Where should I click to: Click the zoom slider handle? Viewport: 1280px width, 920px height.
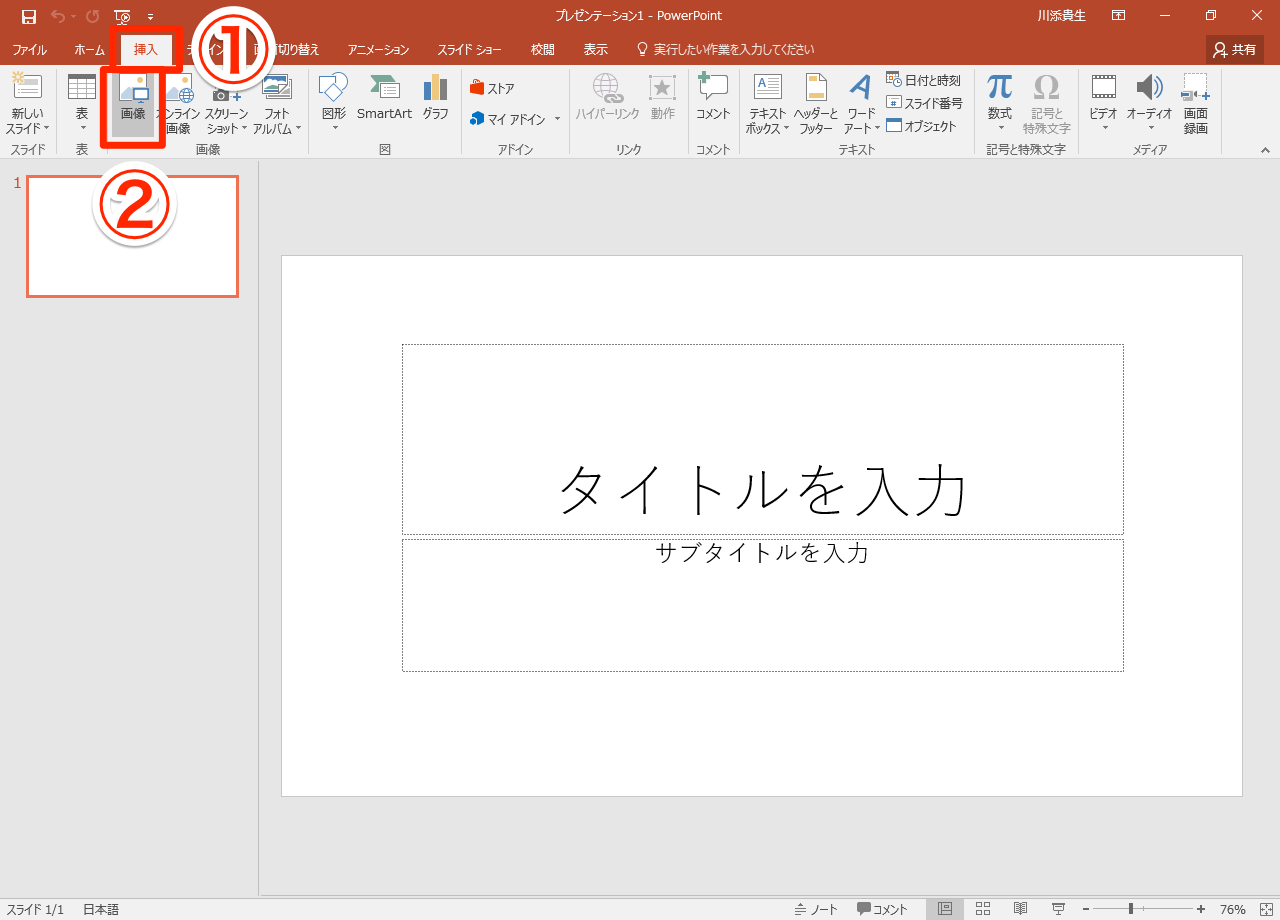[1131, 909]
